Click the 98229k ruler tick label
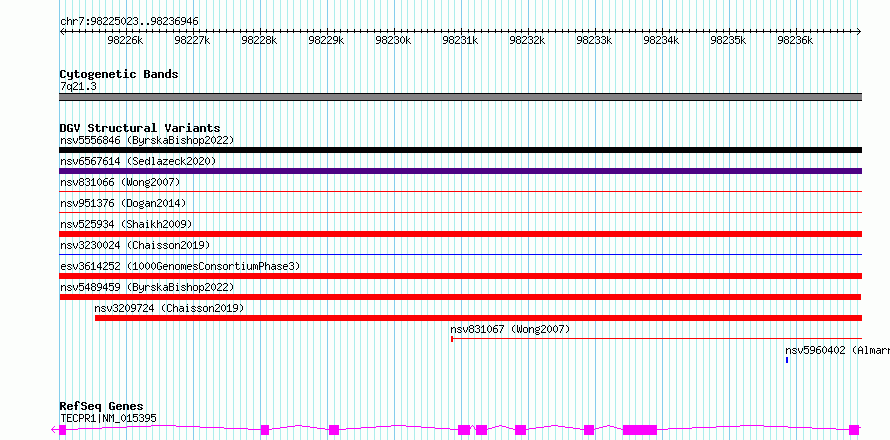Viewport: 890px width, 440px height. (x=326, y=40)
